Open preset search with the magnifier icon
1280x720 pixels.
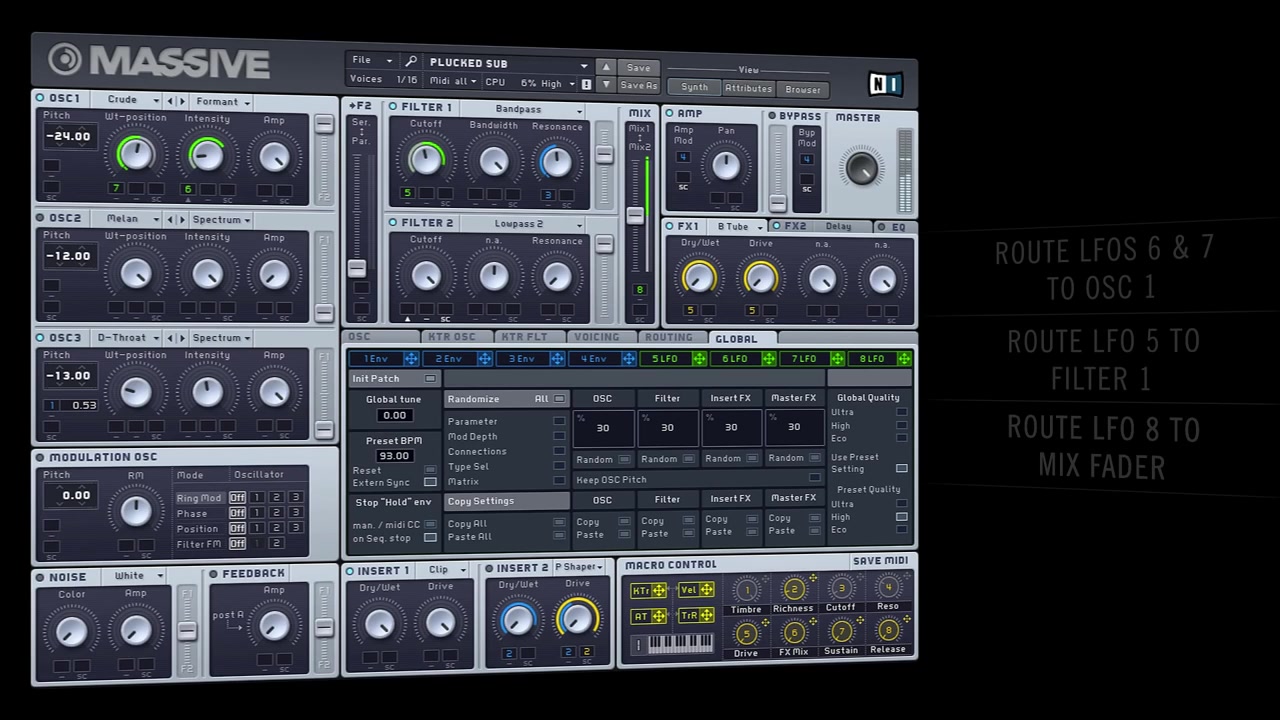pyautogui.click(x=411, y=62)
